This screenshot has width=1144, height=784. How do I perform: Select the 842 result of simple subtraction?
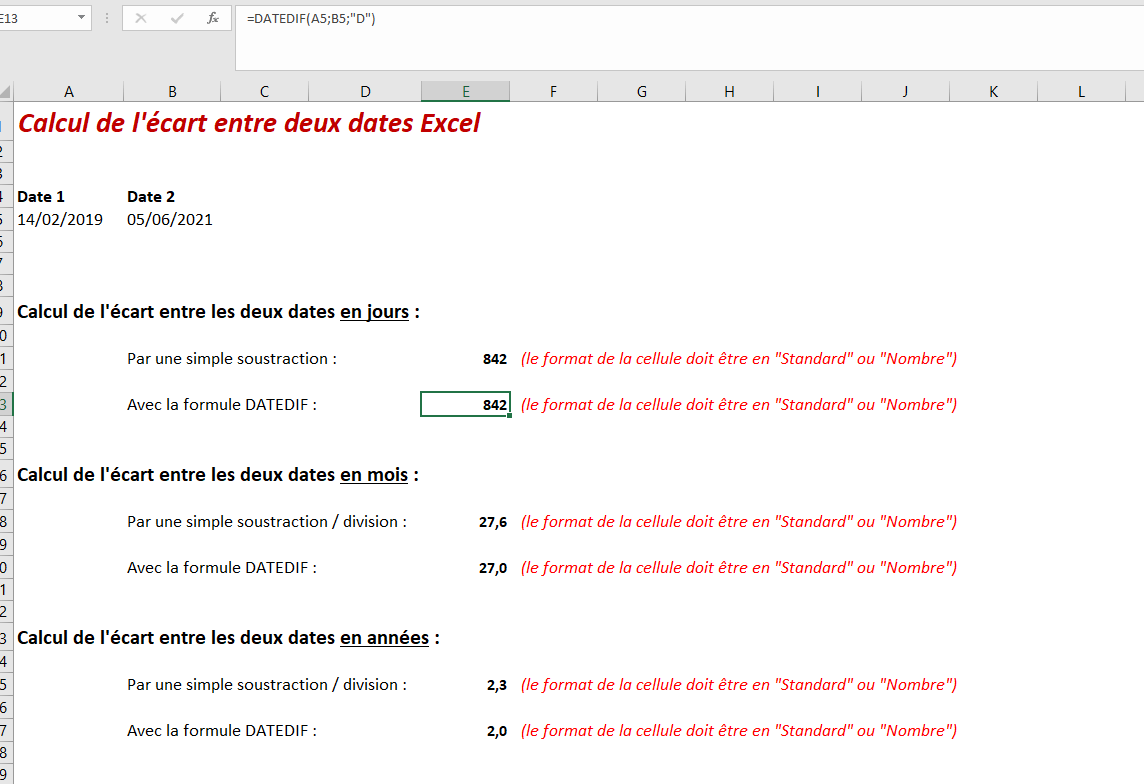click(x=495, y=359)
